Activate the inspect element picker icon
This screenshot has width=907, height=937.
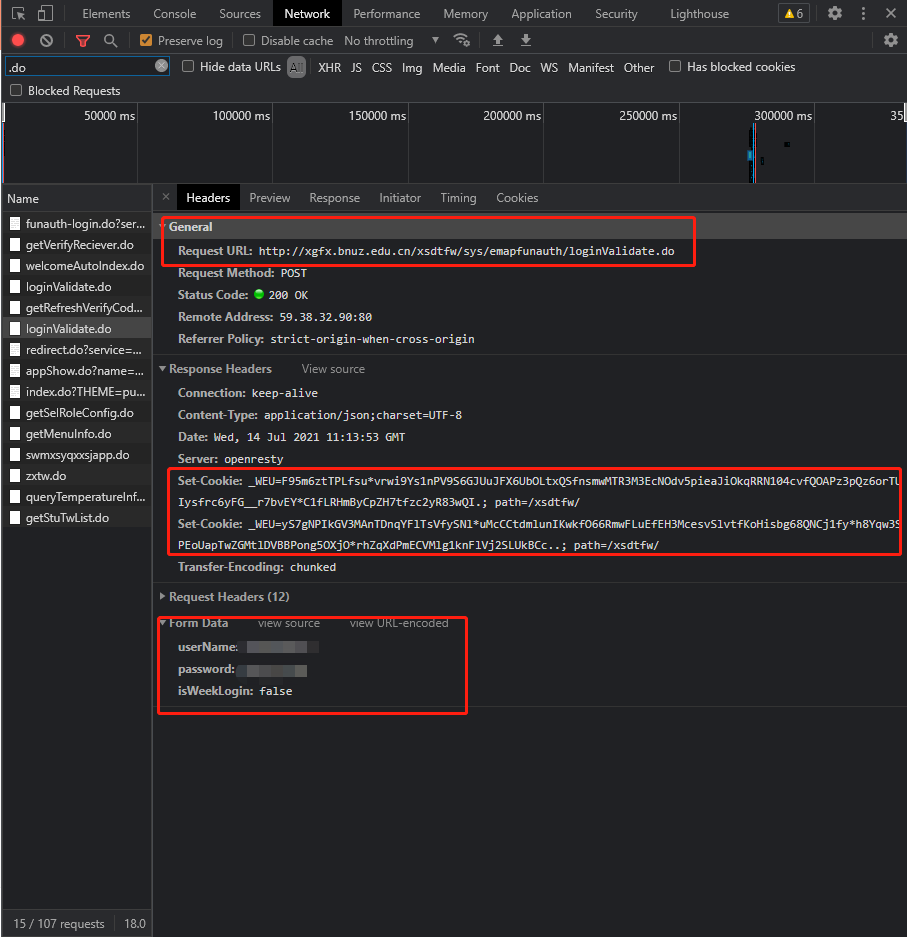(19, 13)
